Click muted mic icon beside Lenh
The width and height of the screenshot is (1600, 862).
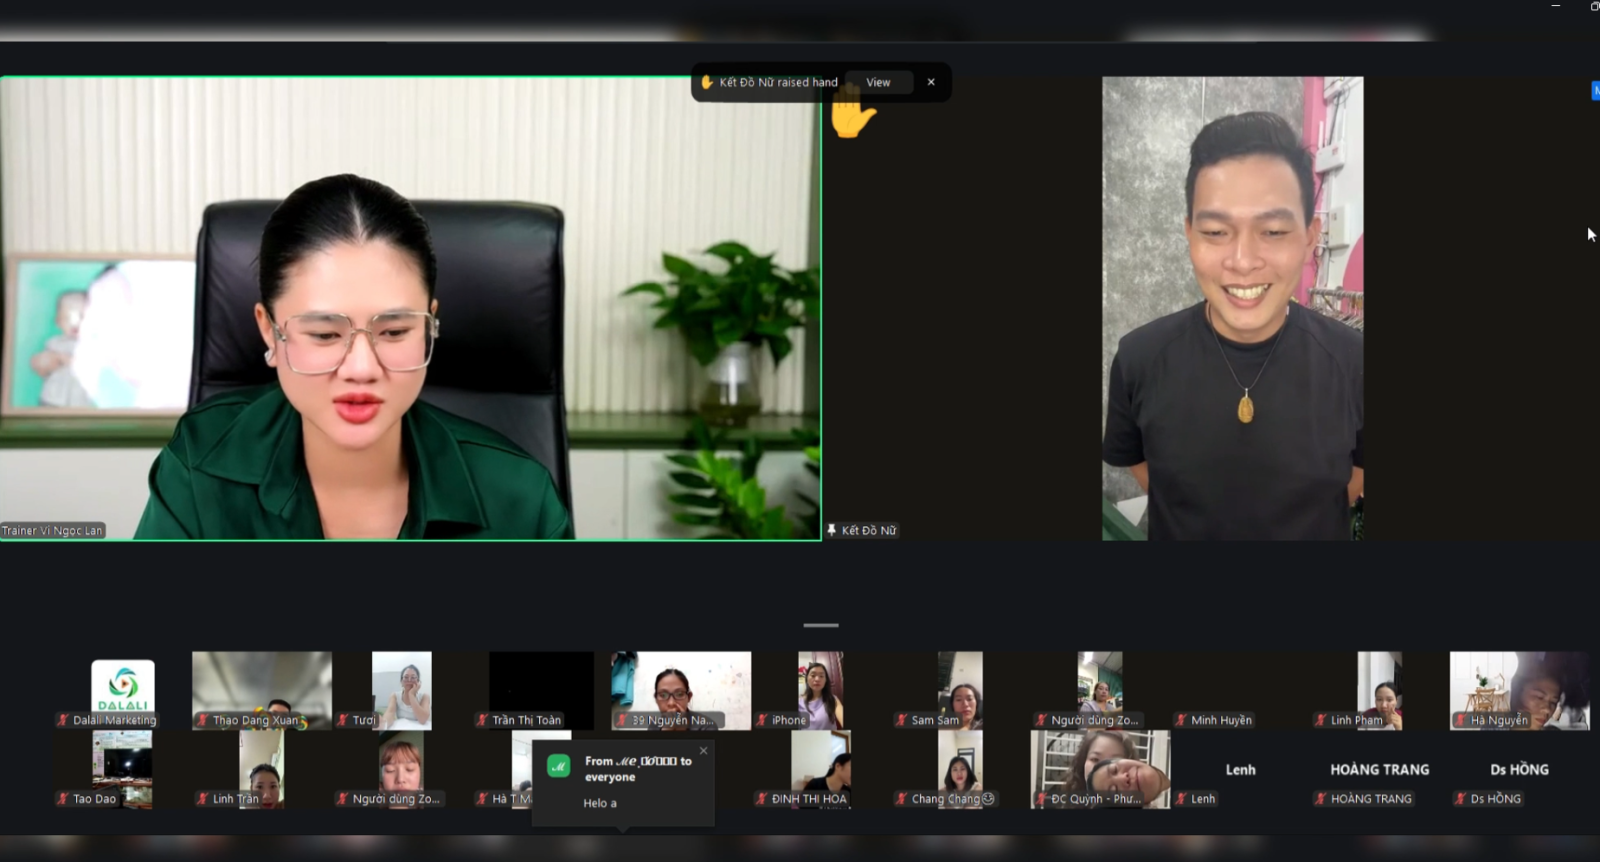pos(1182,799)
